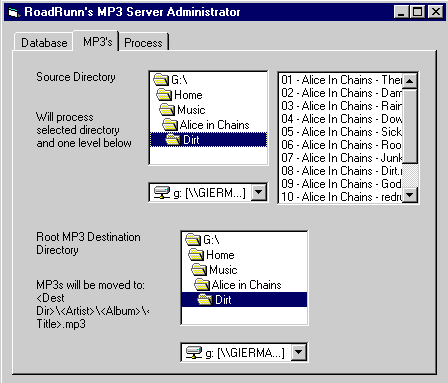Select Alice in Chains in Source Directory tree
This screenshot has height=383, width=448.
214,125
